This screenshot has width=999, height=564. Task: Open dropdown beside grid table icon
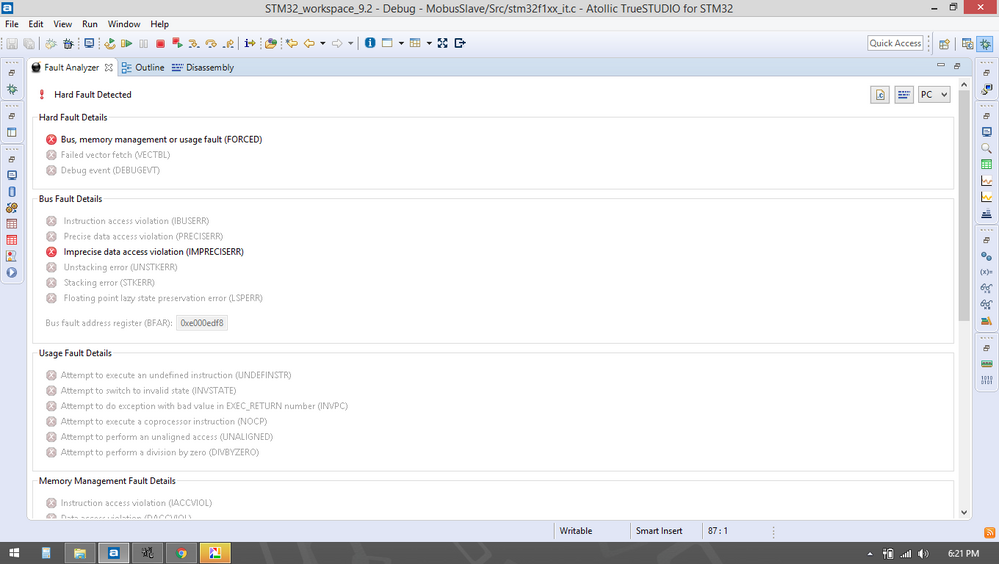[x=429, y=43]
